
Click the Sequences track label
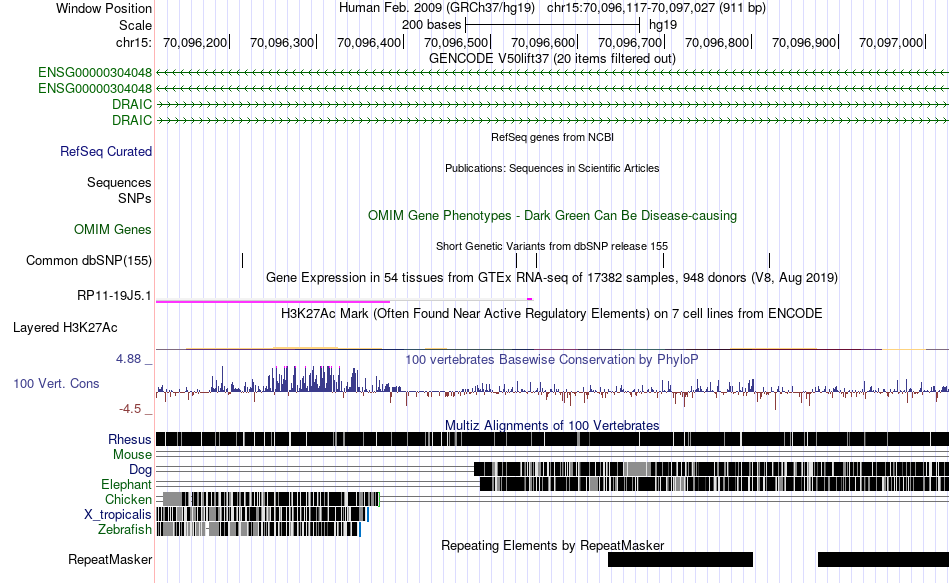(x=119, y=182)
